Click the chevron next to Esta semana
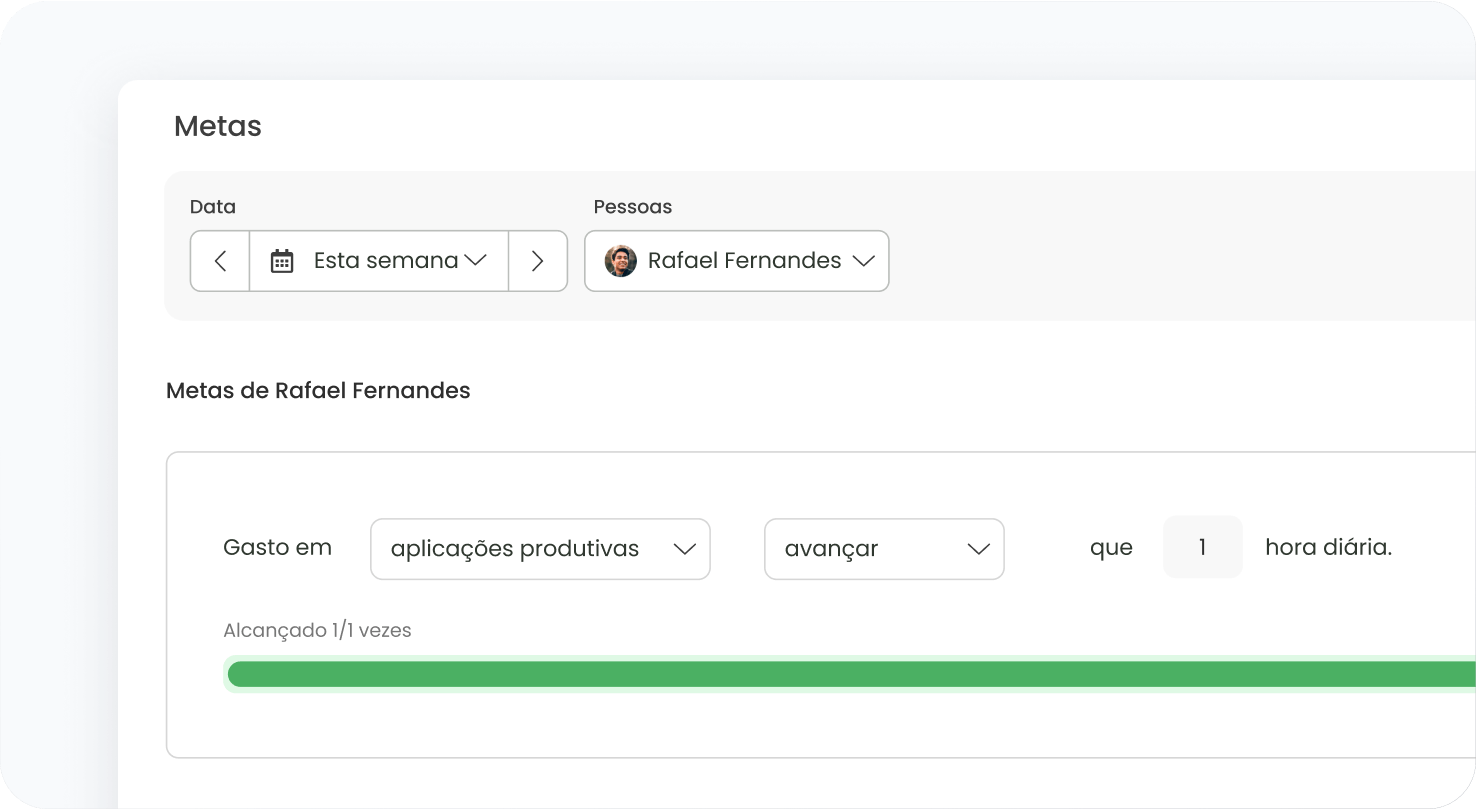Screen dimensions: 1476x809 [475, 260]
